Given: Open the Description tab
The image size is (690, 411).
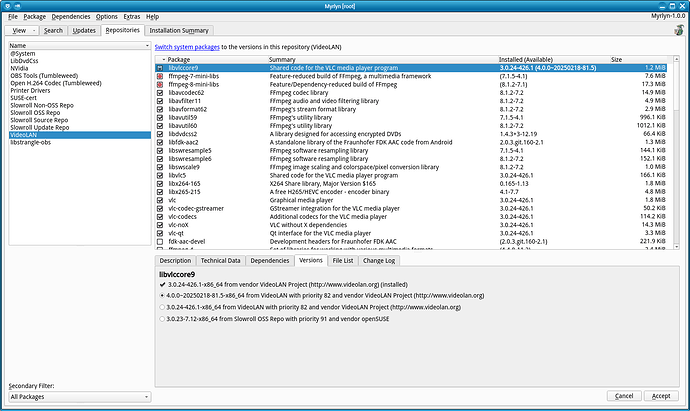Looking at the screenshot, I should point(175,261).
